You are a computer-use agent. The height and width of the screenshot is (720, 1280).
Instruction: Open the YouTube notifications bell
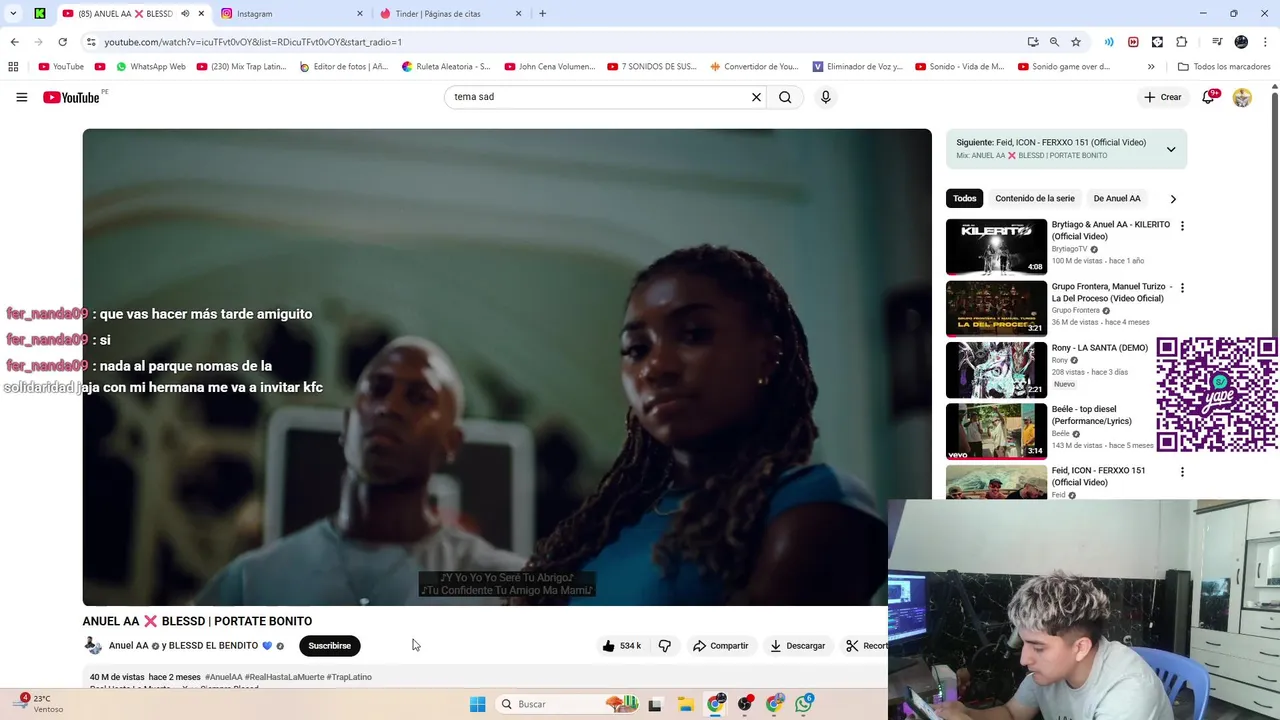[1208, 97]
